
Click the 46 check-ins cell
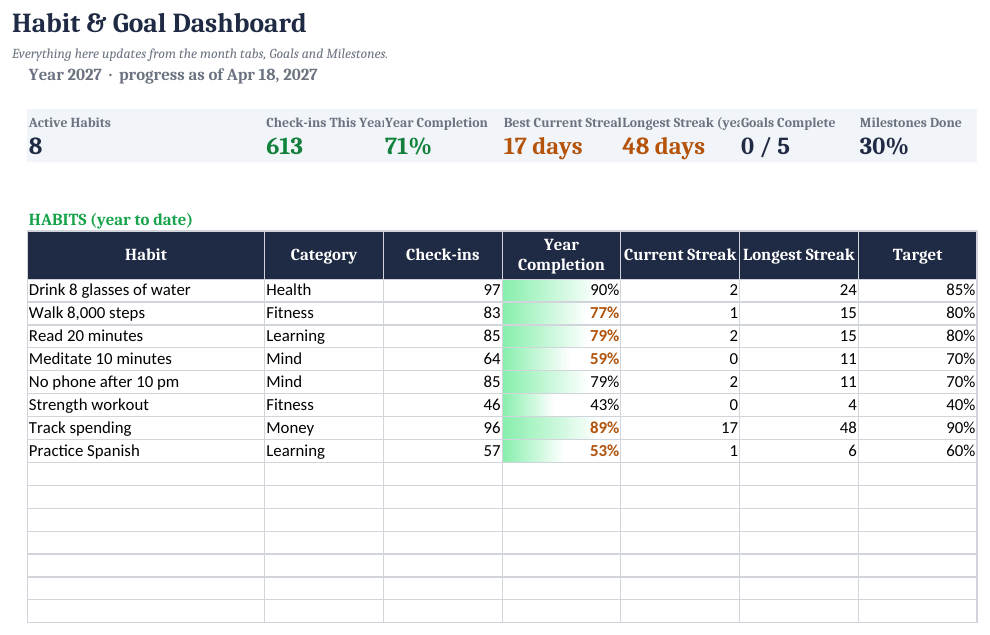(x=443, y=405)
